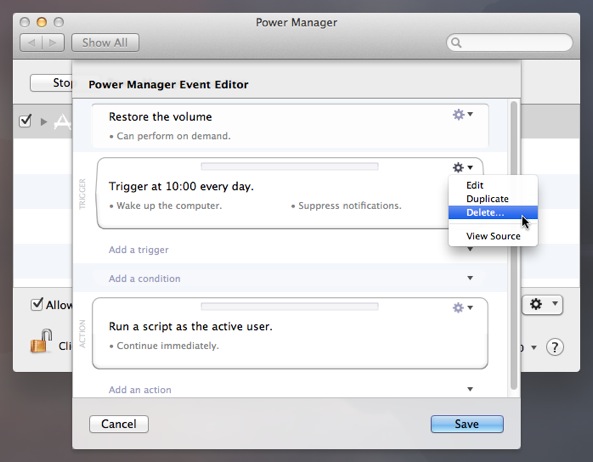The width and height of the screenshot is (593, 462).
Task: Minimize the Power Manager window
Action: (x=42, y=22)
